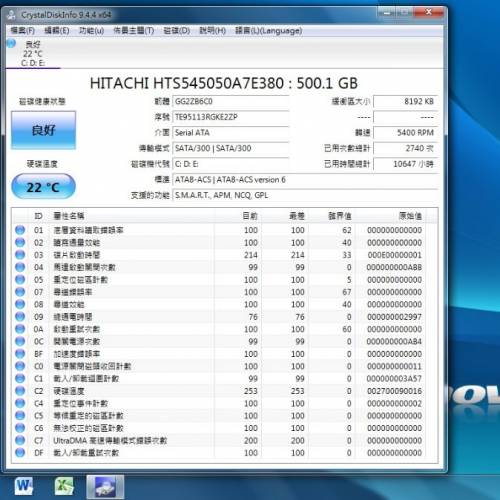
Task: Click raw value 000000000A8B in row 04
Action: tap(394, 267)
